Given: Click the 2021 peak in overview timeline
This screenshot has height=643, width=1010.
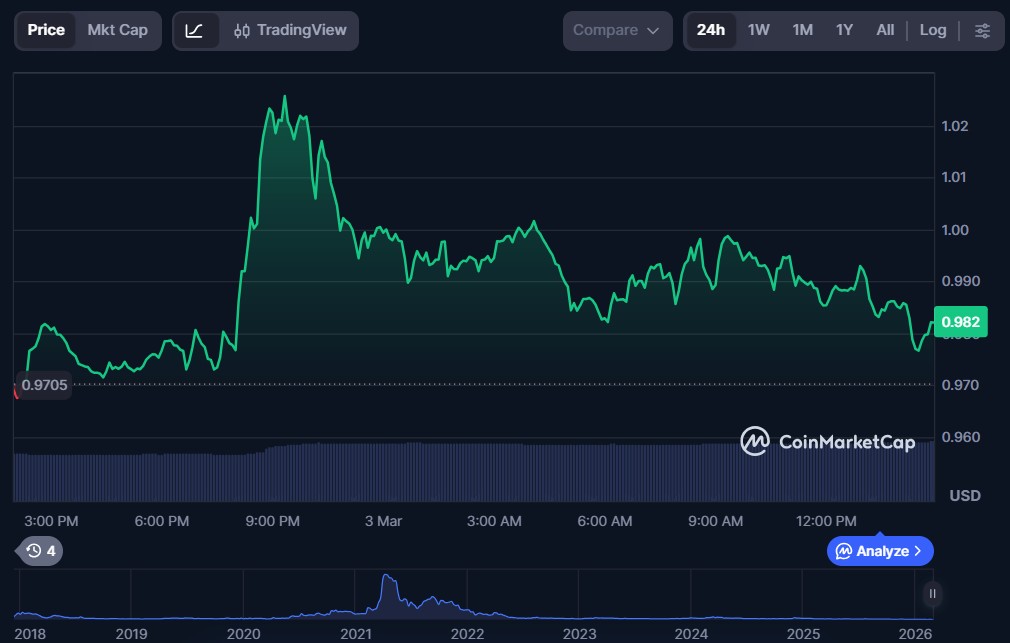Looking at the screenshot, I should 386,580.
